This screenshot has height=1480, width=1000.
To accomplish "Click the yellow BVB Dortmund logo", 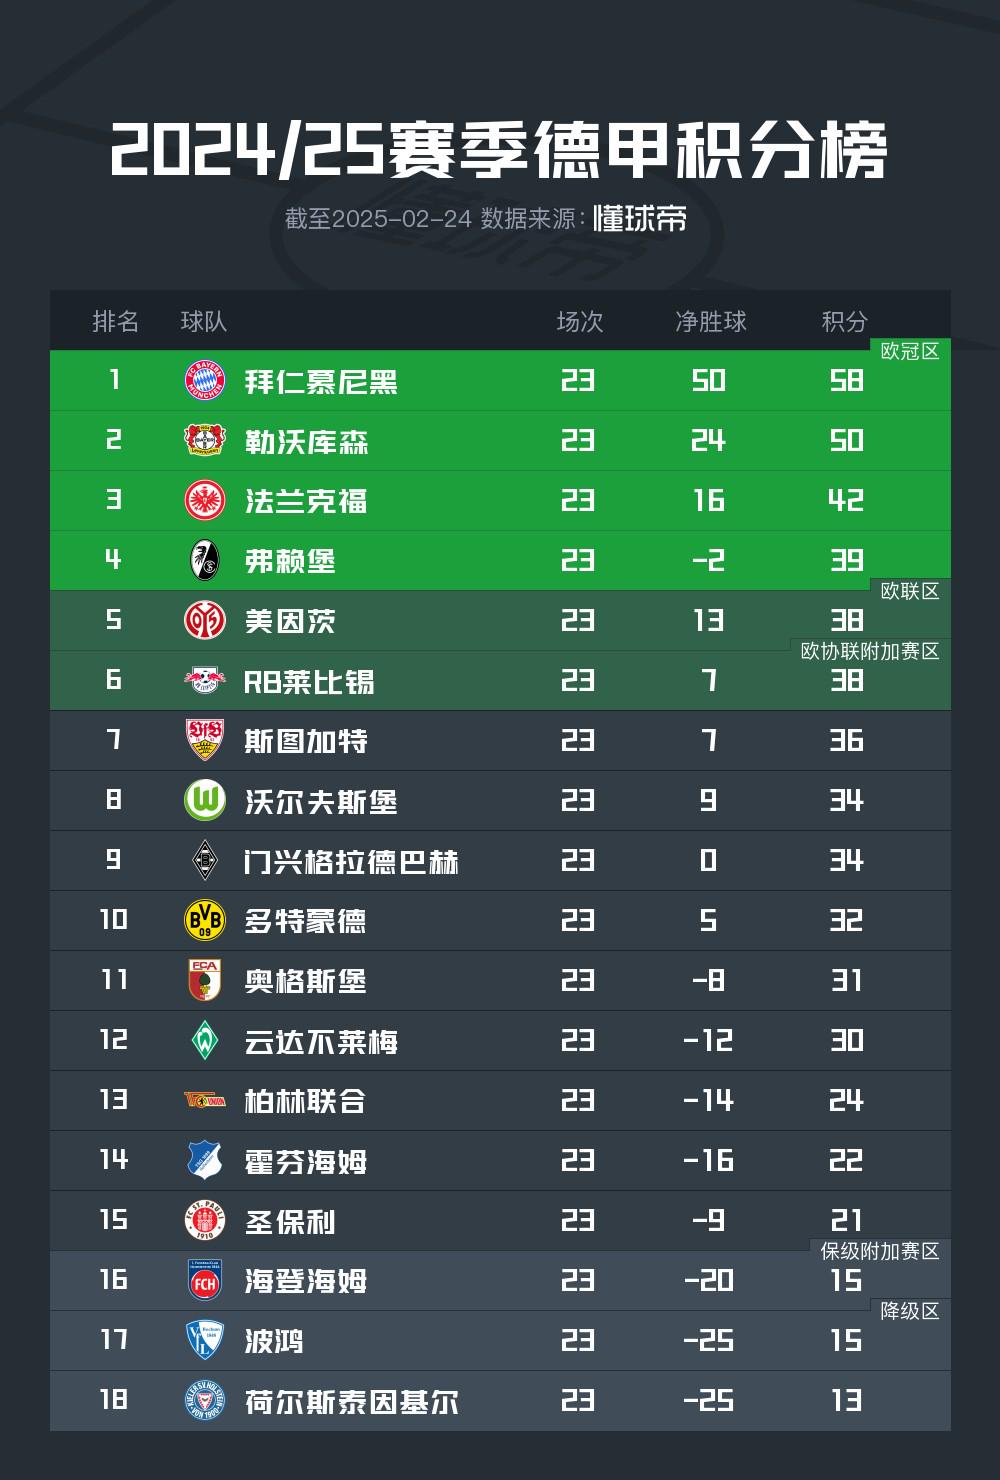I will click(205, 921).
